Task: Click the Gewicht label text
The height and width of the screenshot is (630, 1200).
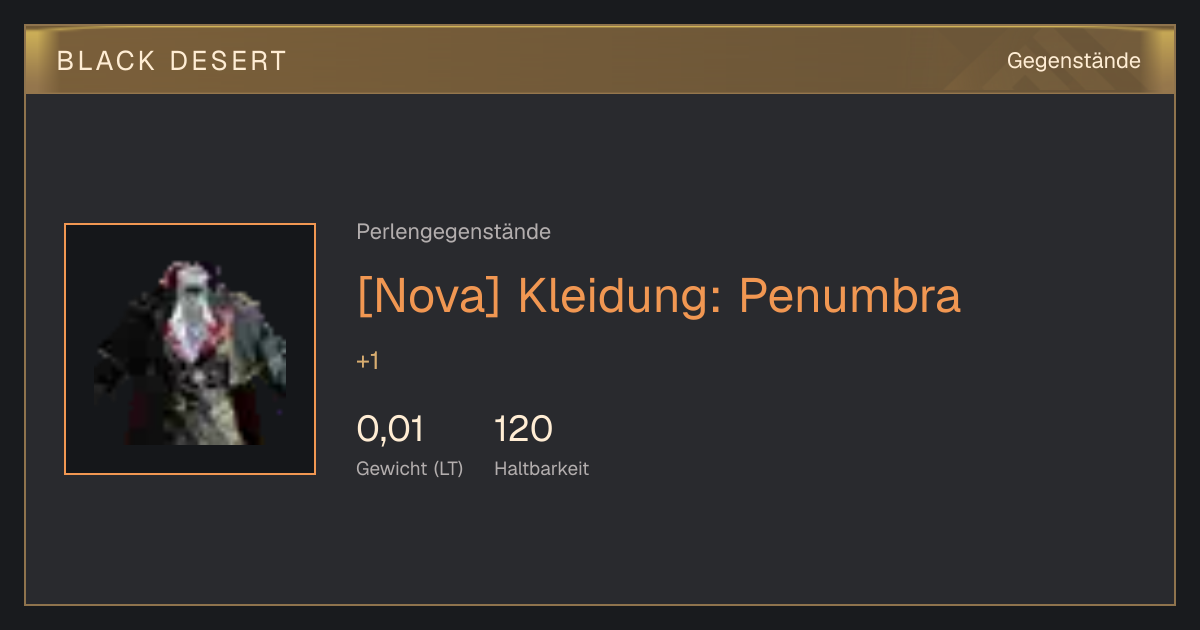Action: (x=391, y=469)
